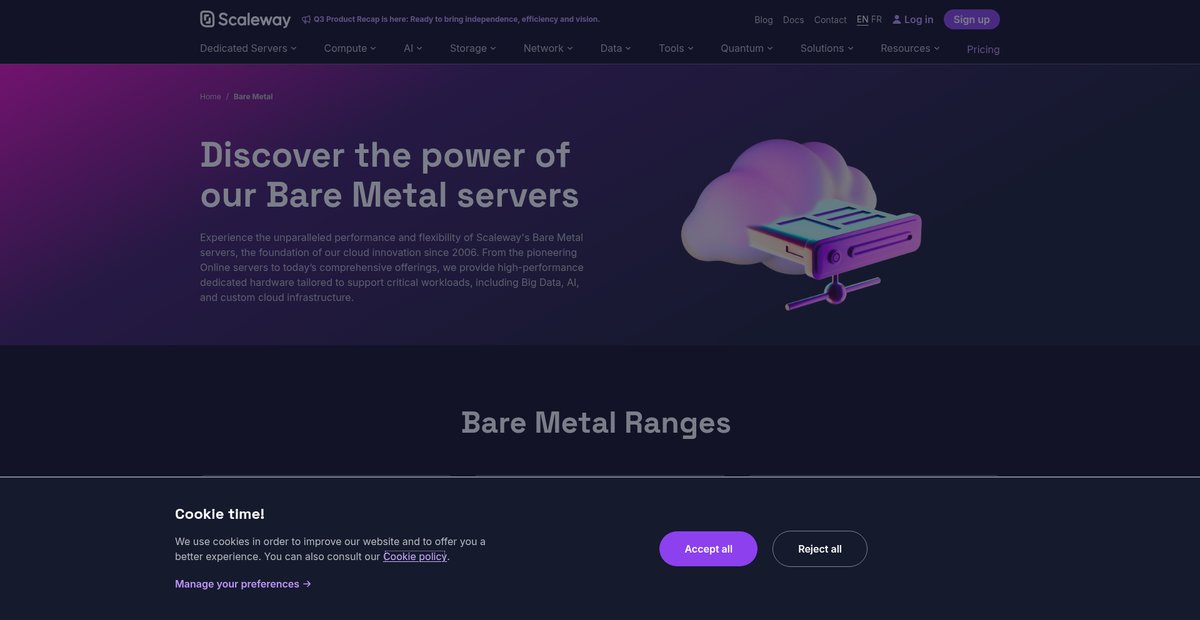Switch language to EN
1200x620 pixels.
click(862, 19)
